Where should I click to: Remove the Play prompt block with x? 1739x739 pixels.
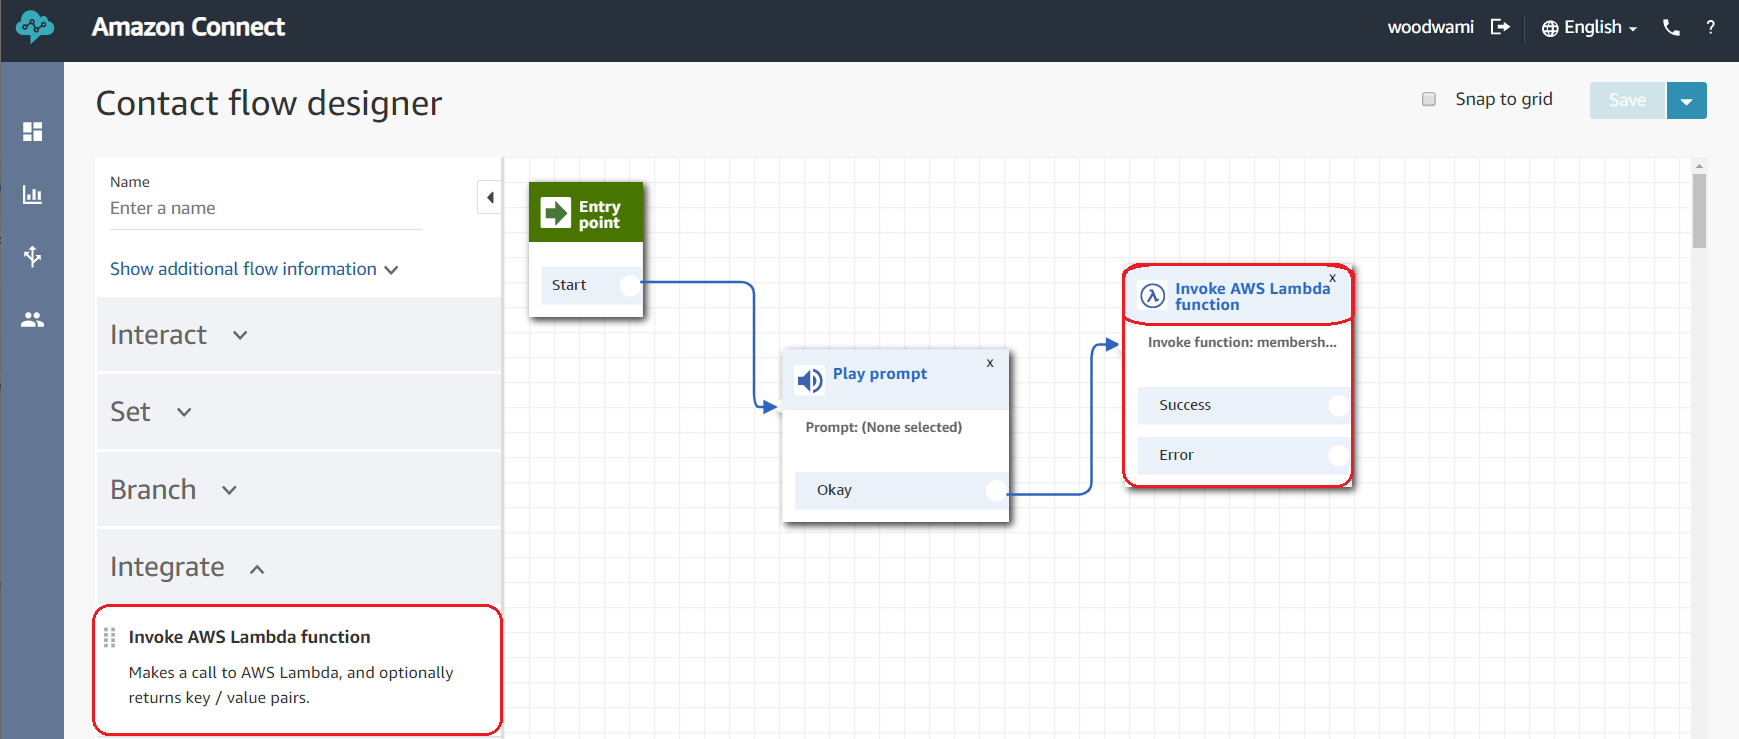tap(990, 363)
